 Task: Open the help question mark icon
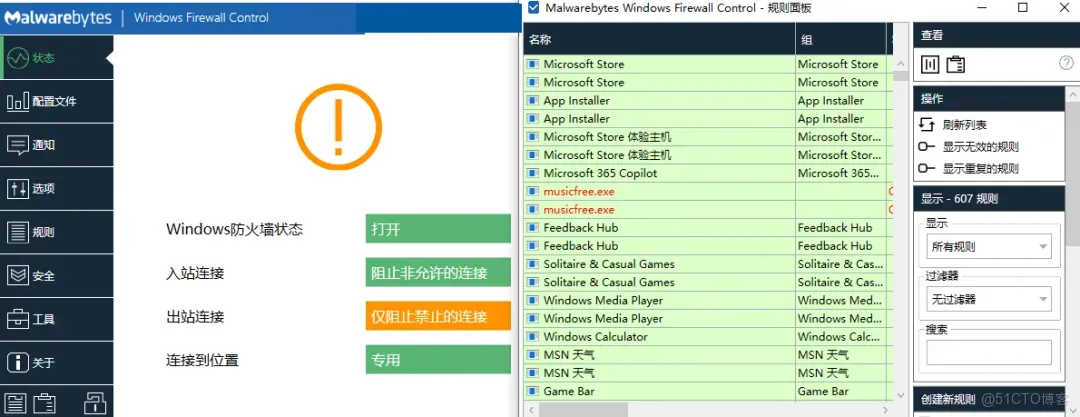tap(1066, 63)
